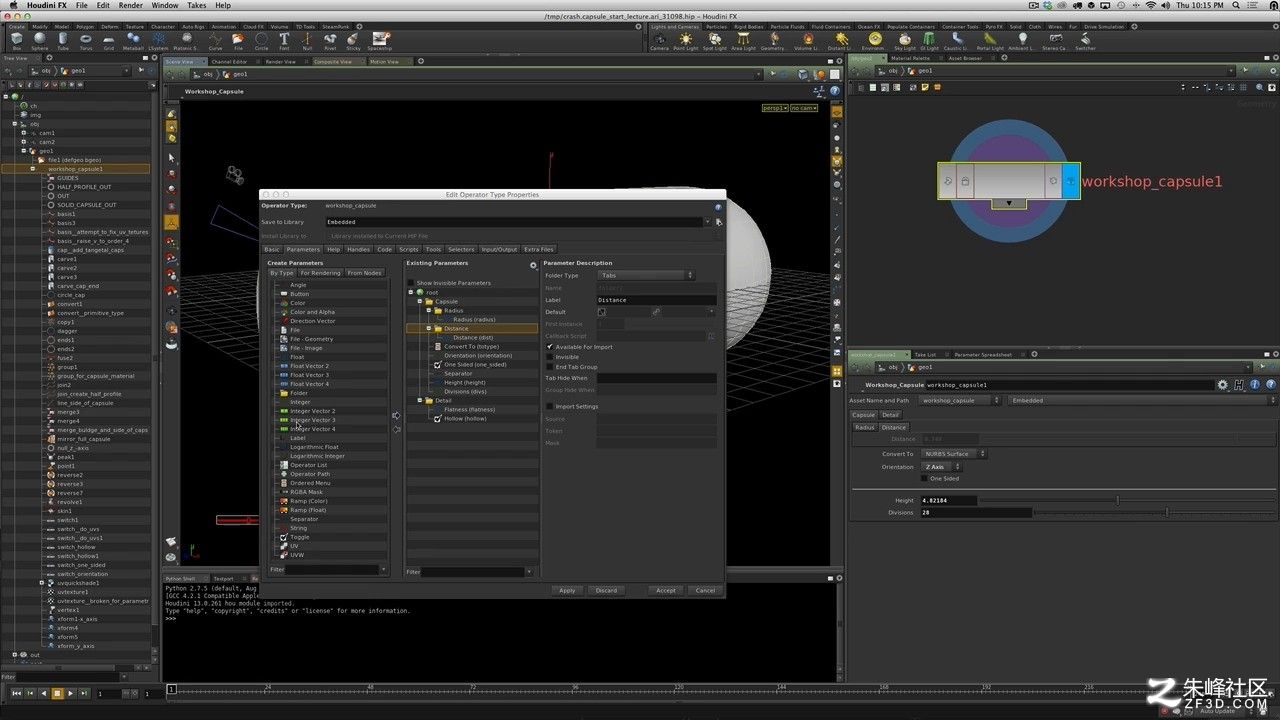
Task: Click the Label field containing Distance
Action: pos(656,300)
